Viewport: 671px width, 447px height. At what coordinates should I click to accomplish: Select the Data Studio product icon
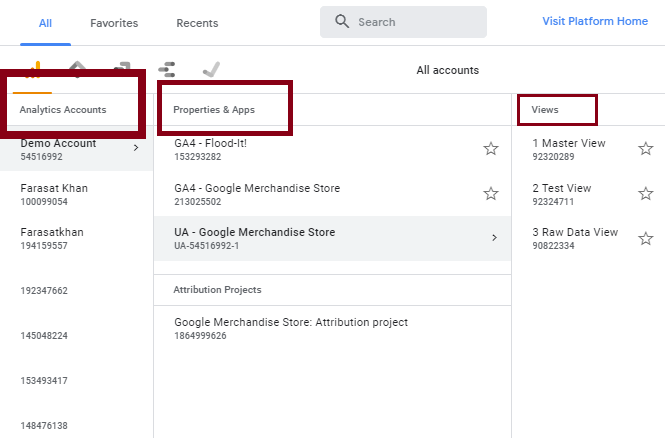[166, 69]
